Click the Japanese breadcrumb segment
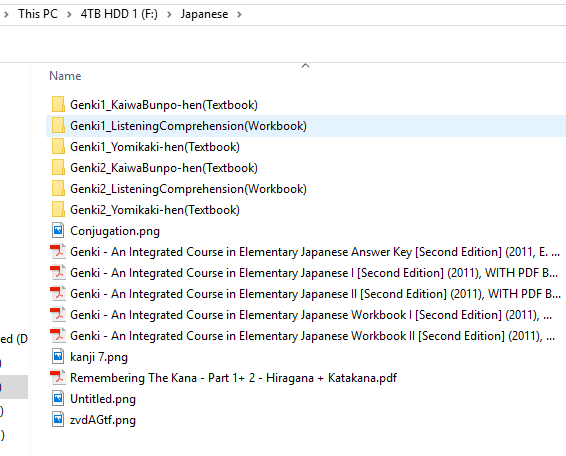This screenshot has height=456, width=566. (204, 14)
